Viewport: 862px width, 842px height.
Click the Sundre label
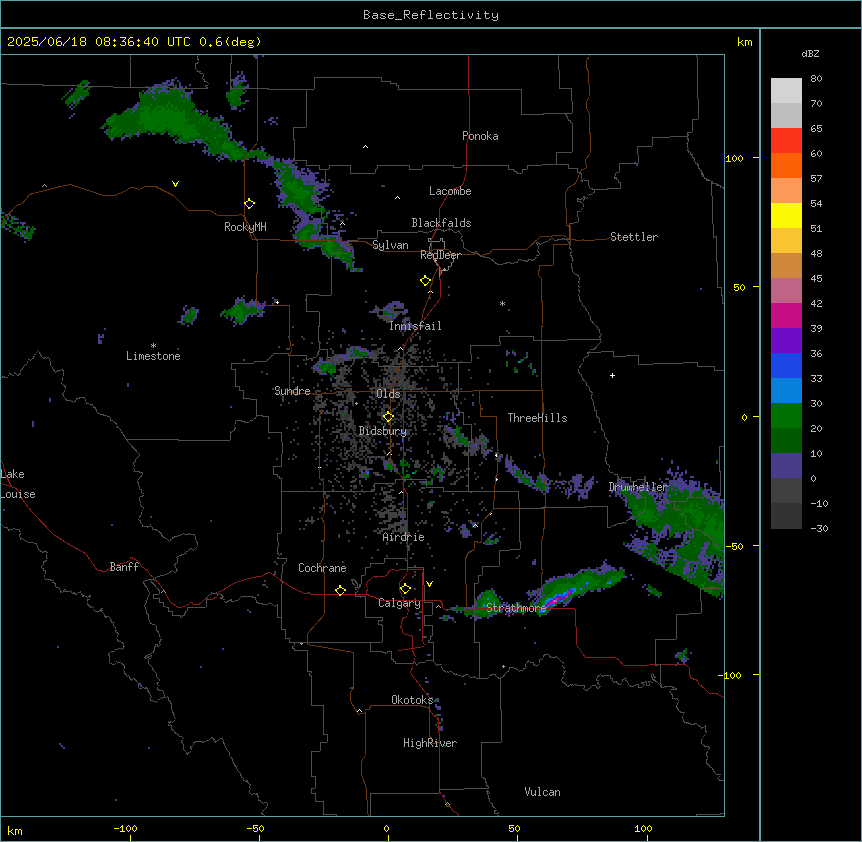coord(292,391)
